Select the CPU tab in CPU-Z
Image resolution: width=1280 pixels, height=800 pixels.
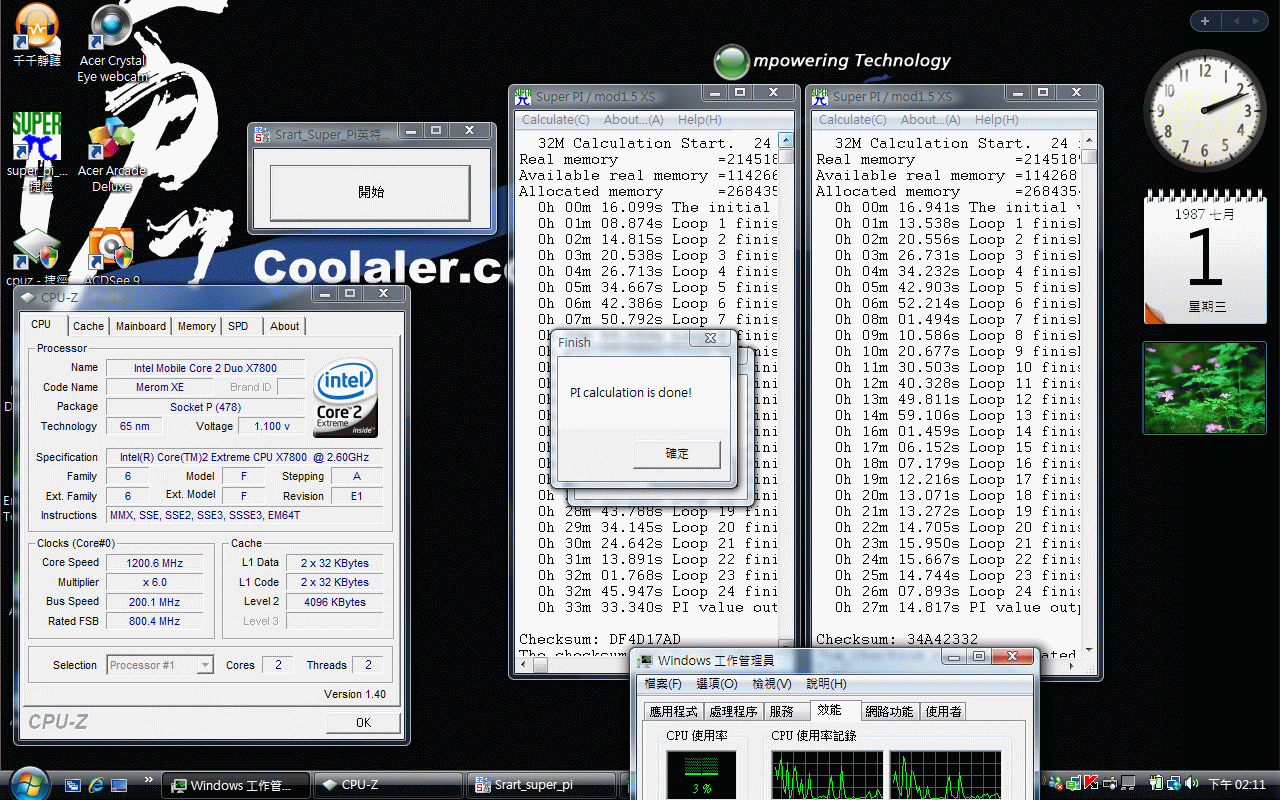click(41, 324)
